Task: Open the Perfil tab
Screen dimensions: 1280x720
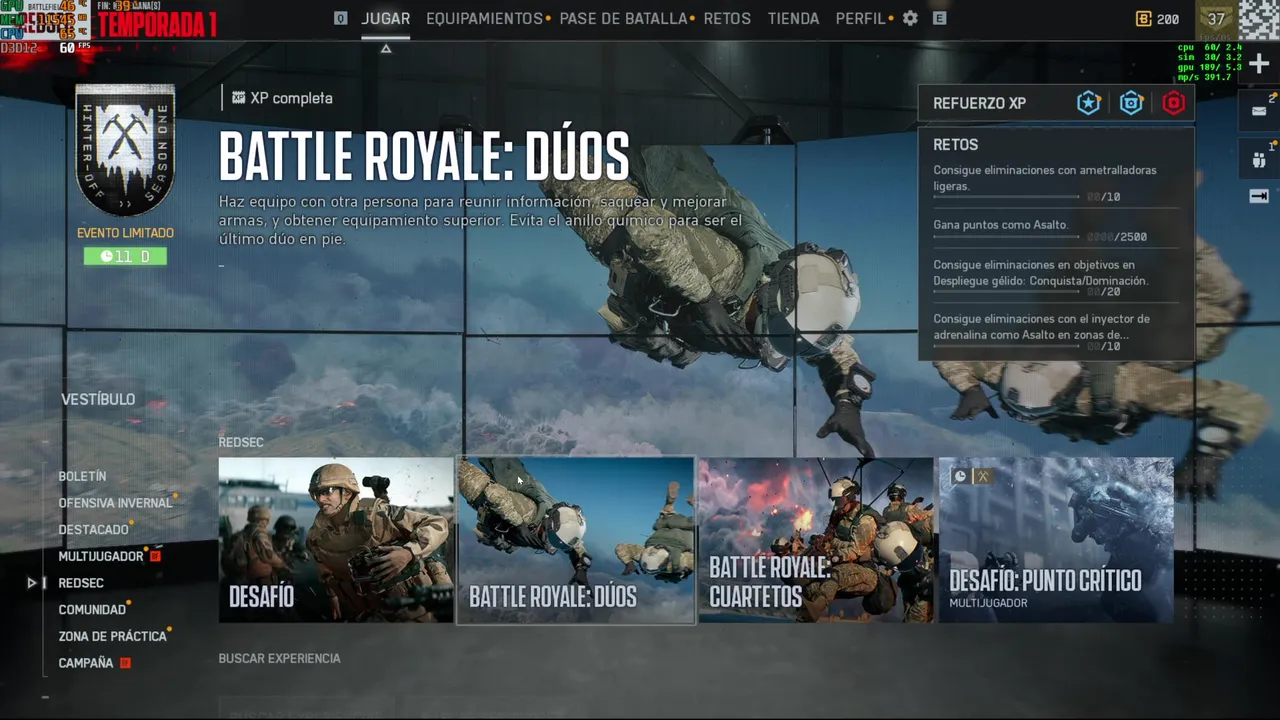Action: (860, 19)
